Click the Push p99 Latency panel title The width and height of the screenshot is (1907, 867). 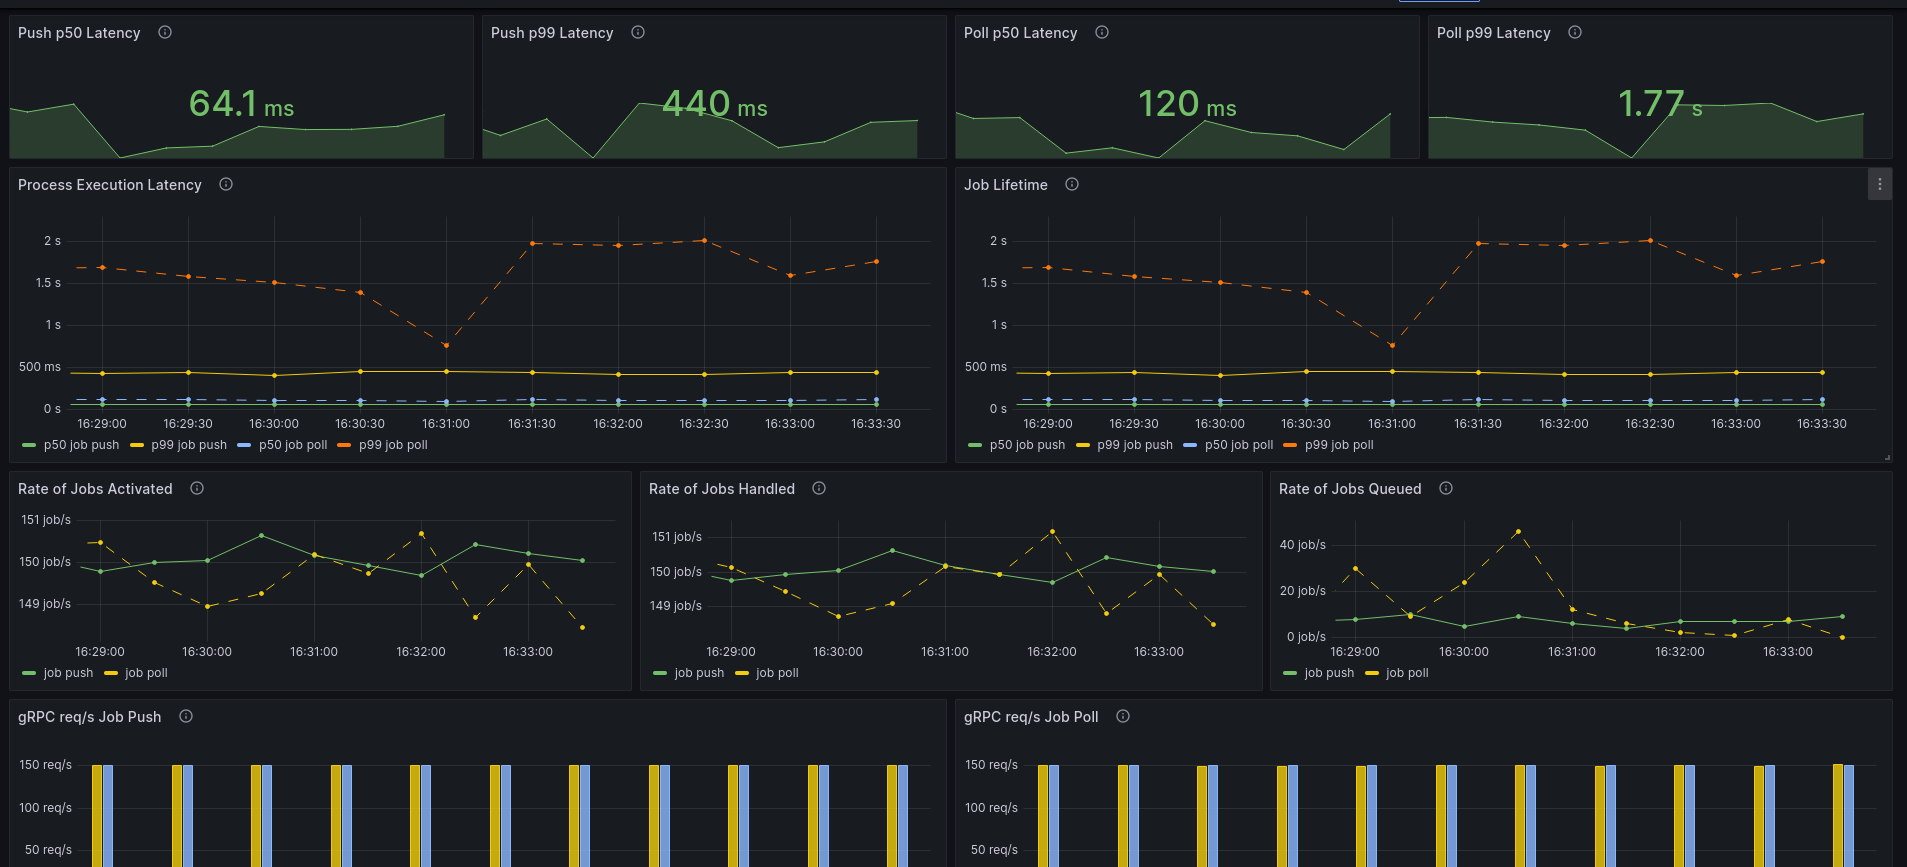point(552,33)
